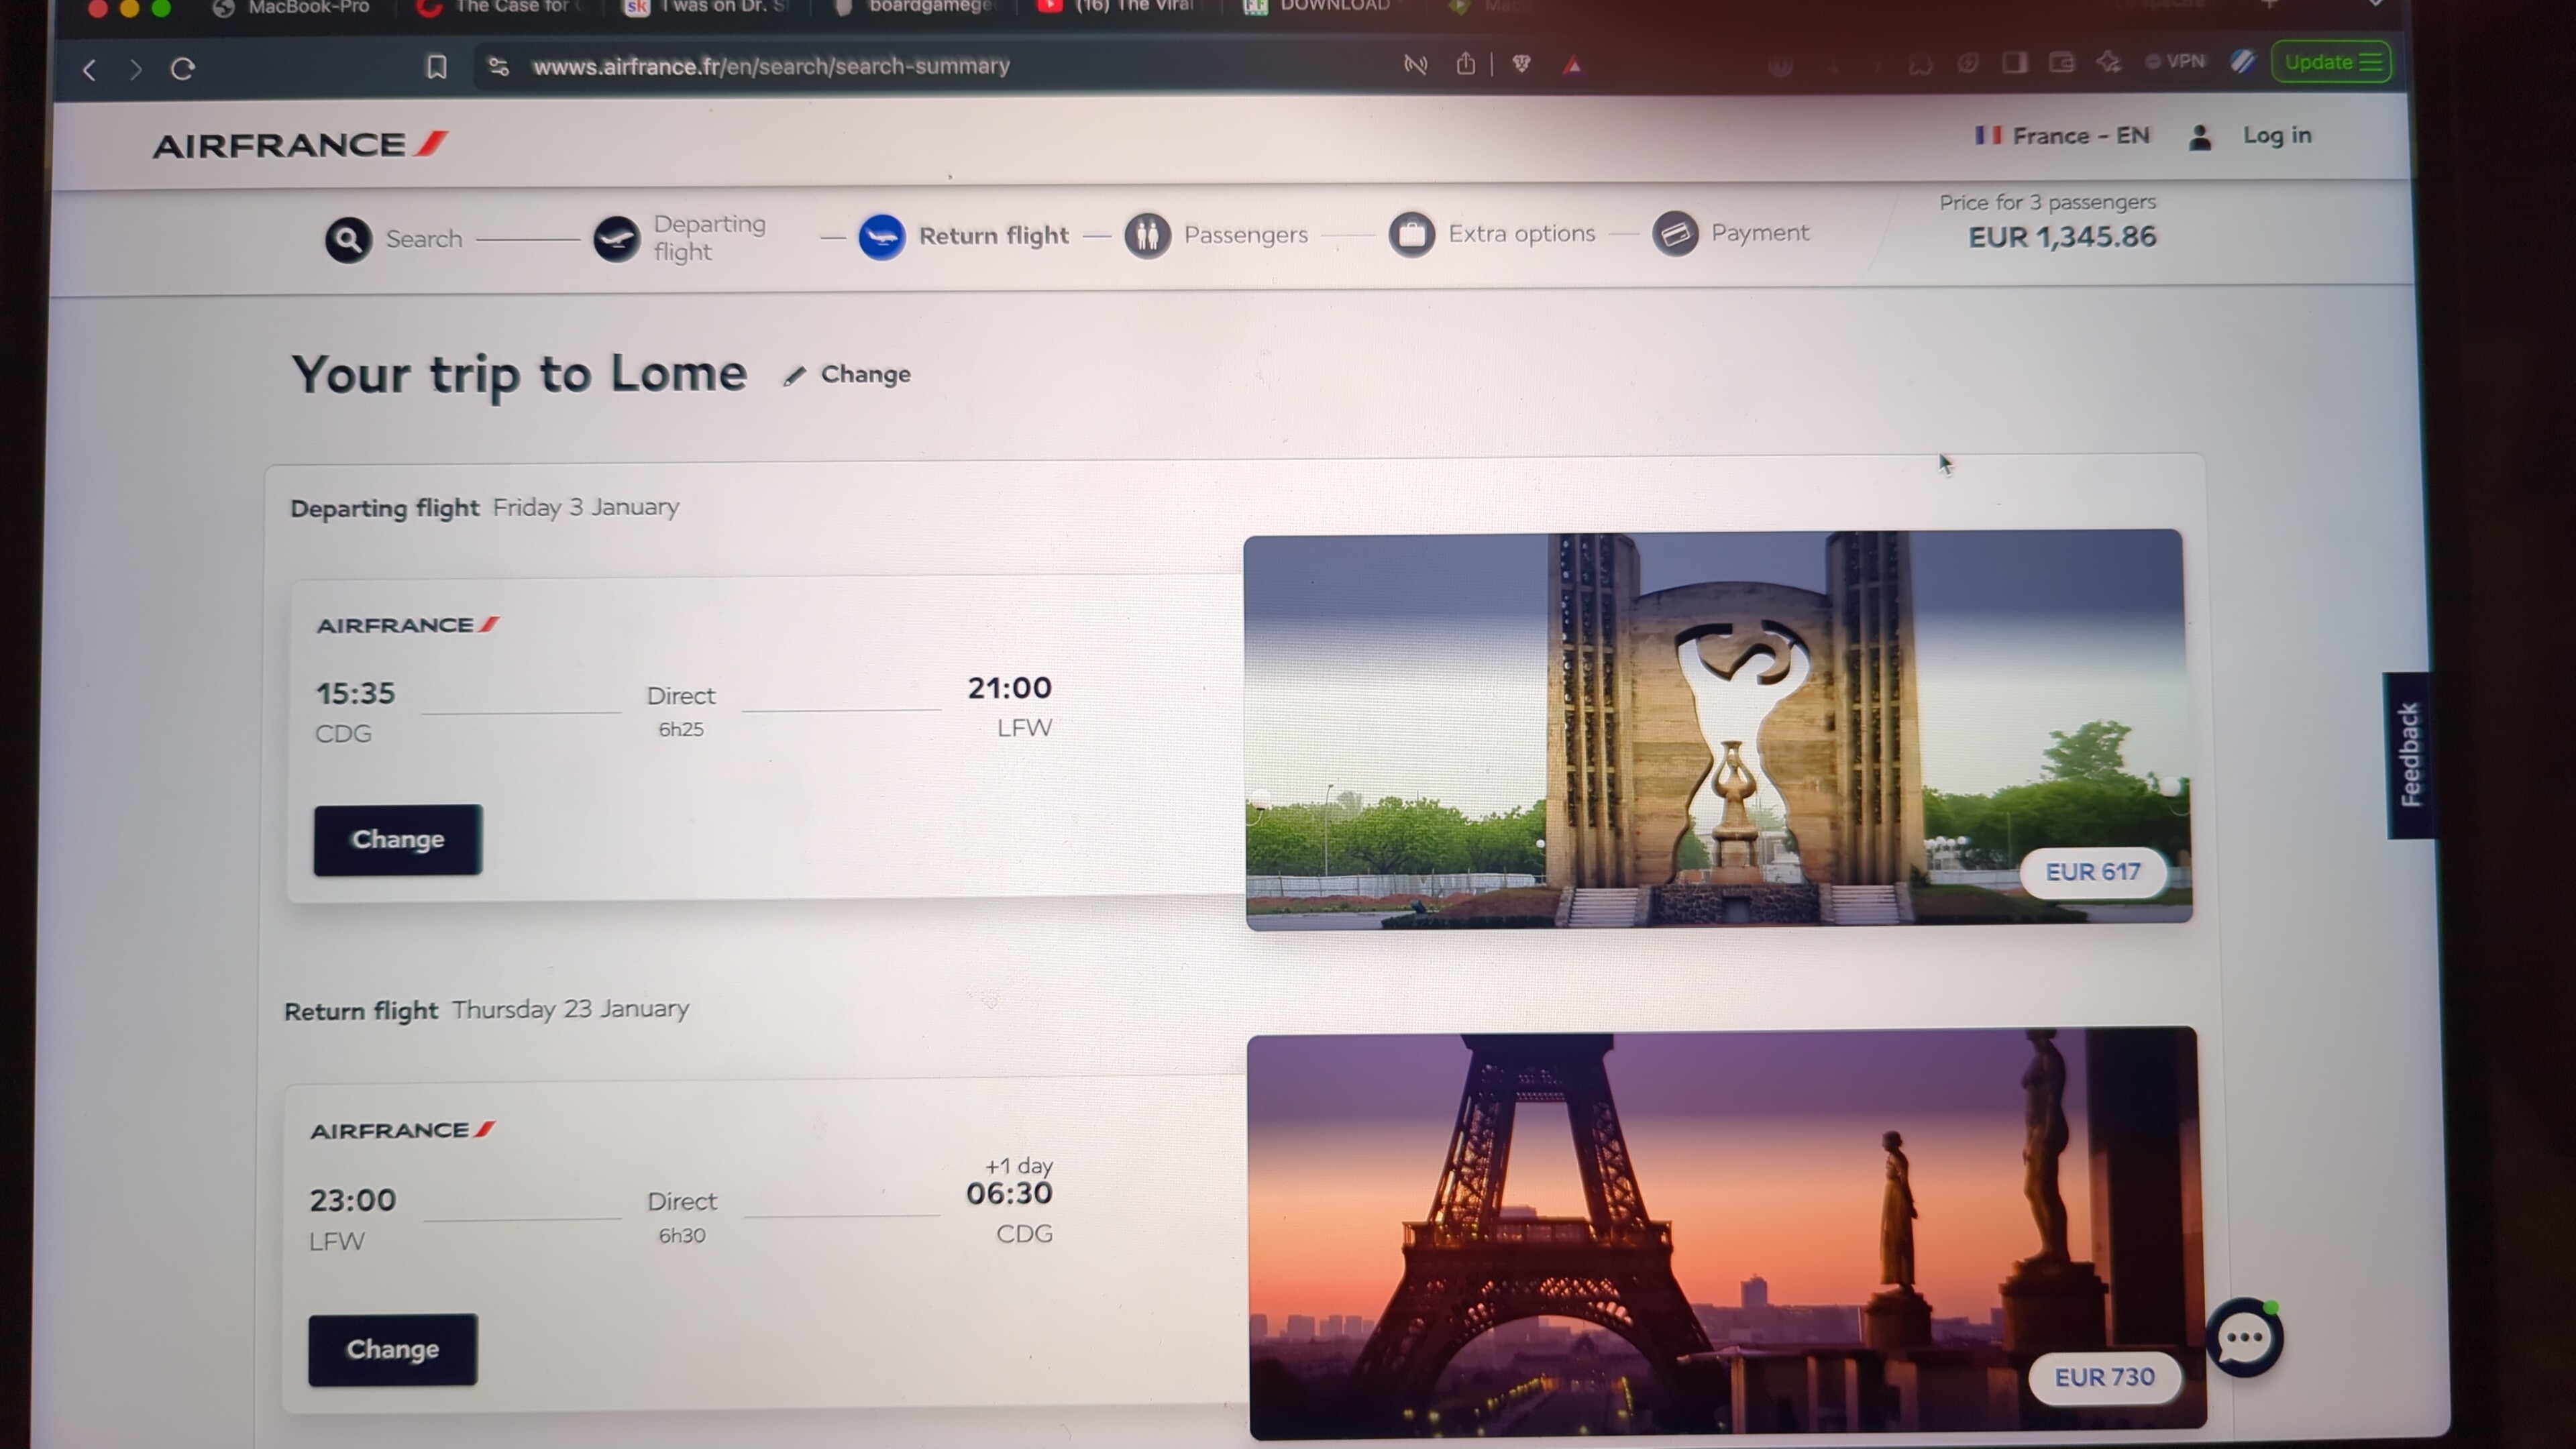
Task: Click the Passengers step icon
Action: 1147,236
